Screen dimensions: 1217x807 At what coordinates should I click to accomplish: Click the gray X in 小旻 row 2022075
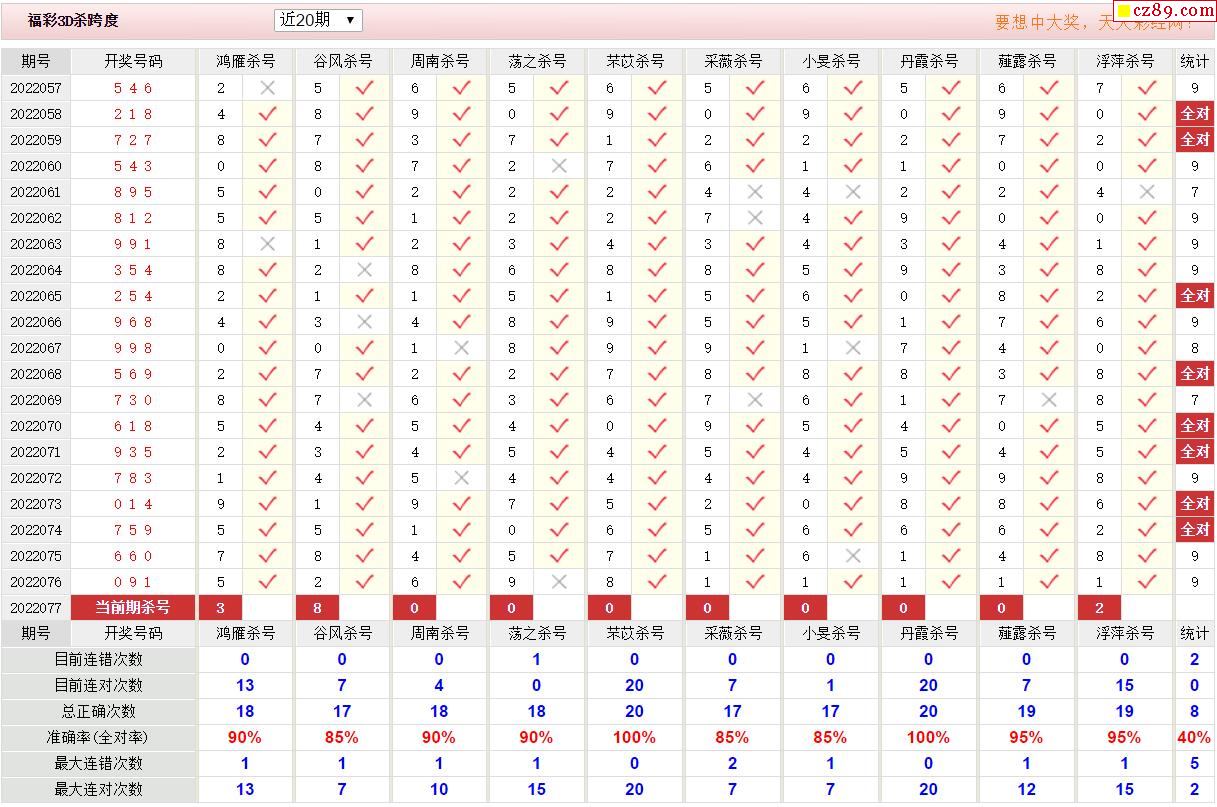(853, 556)
